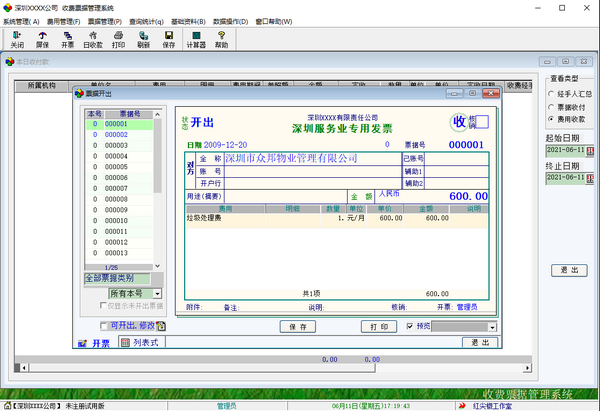Image resolution: width=600 pixels, height=411 pixels.
Task: Toggle the 可开出.修改 checkbox
Action: pos(105,326)
